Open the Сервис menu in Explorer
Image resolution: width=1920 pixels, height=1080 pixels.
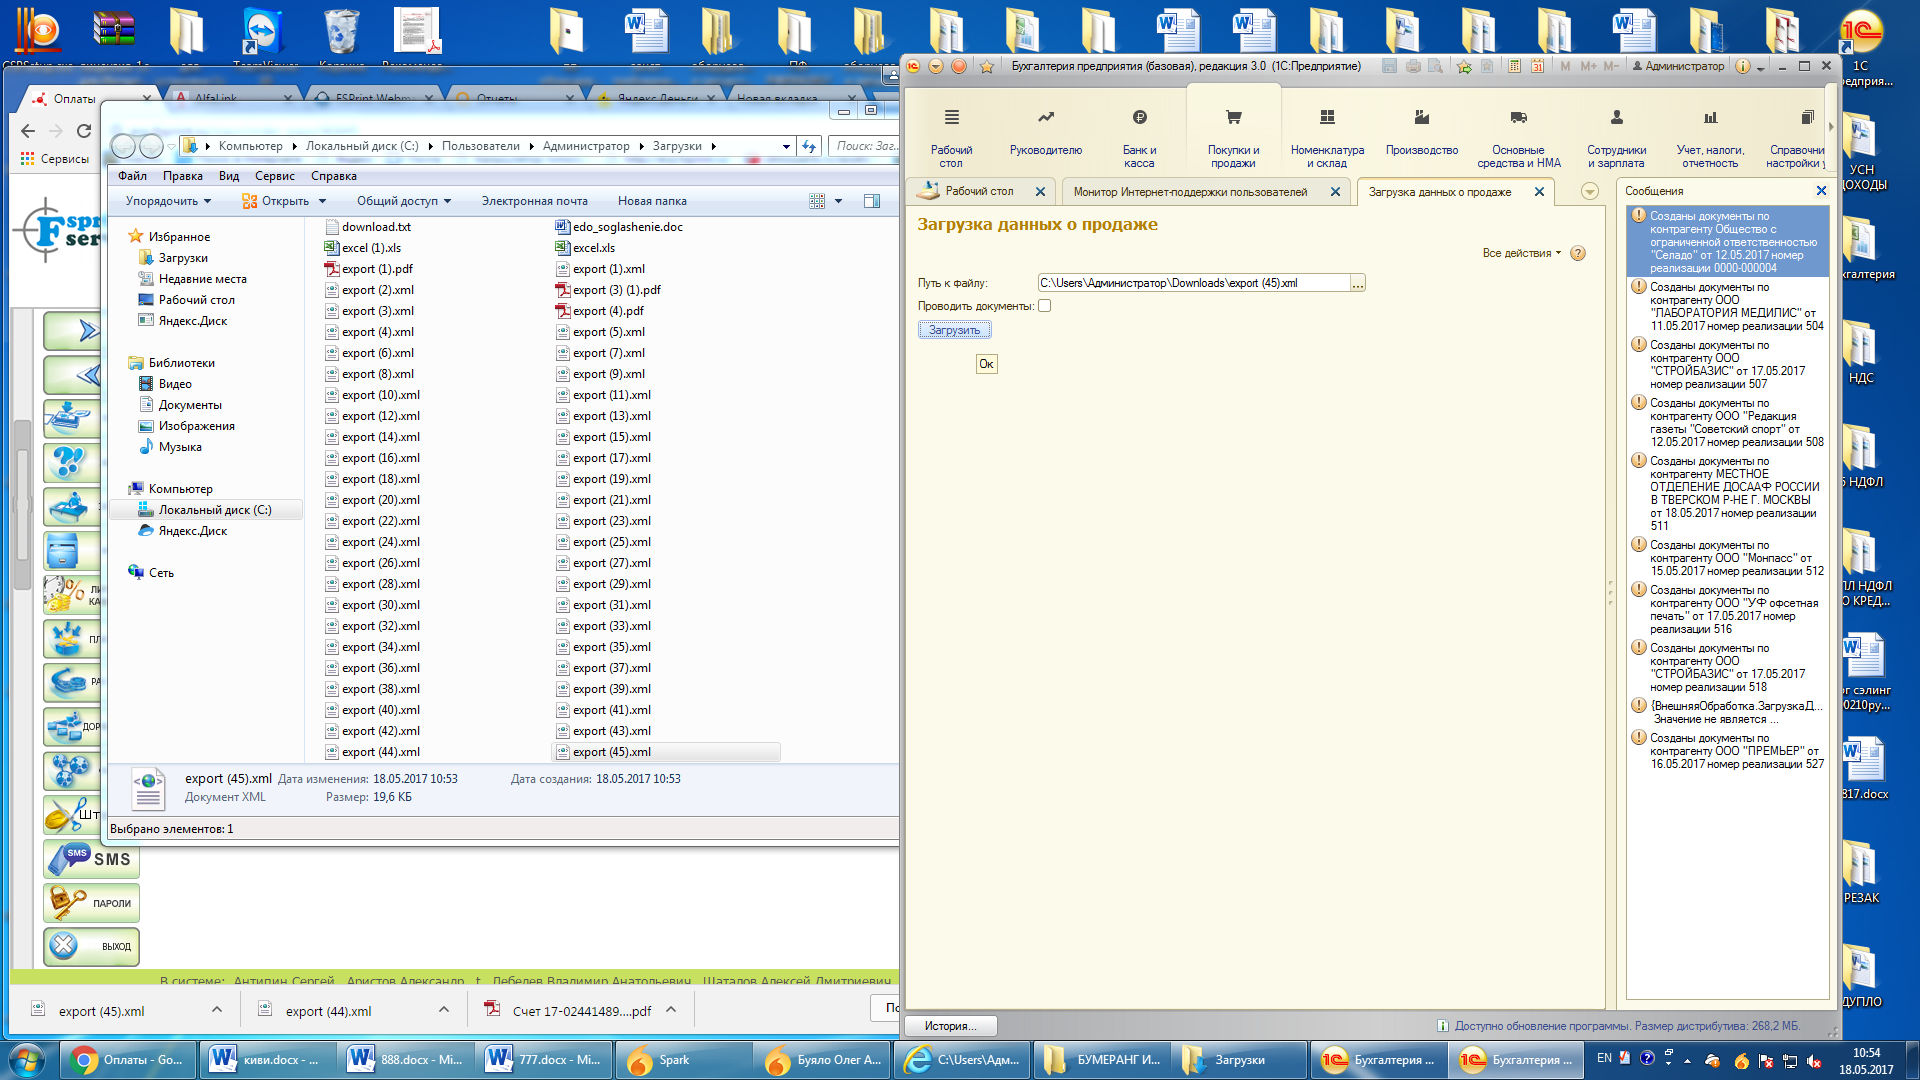[x=274, y=176]
